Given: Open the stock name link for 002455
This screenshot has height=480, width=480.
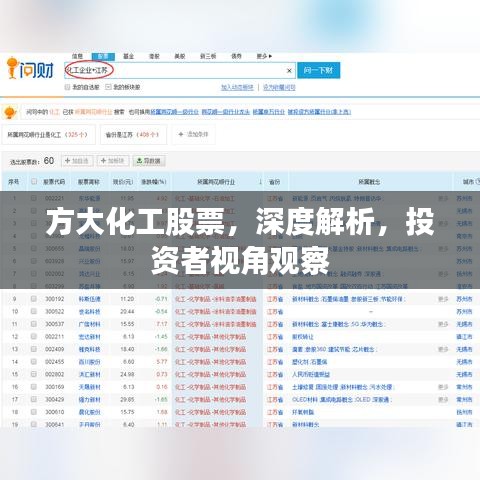Looking at the screenshot, I should click(89, 362).
